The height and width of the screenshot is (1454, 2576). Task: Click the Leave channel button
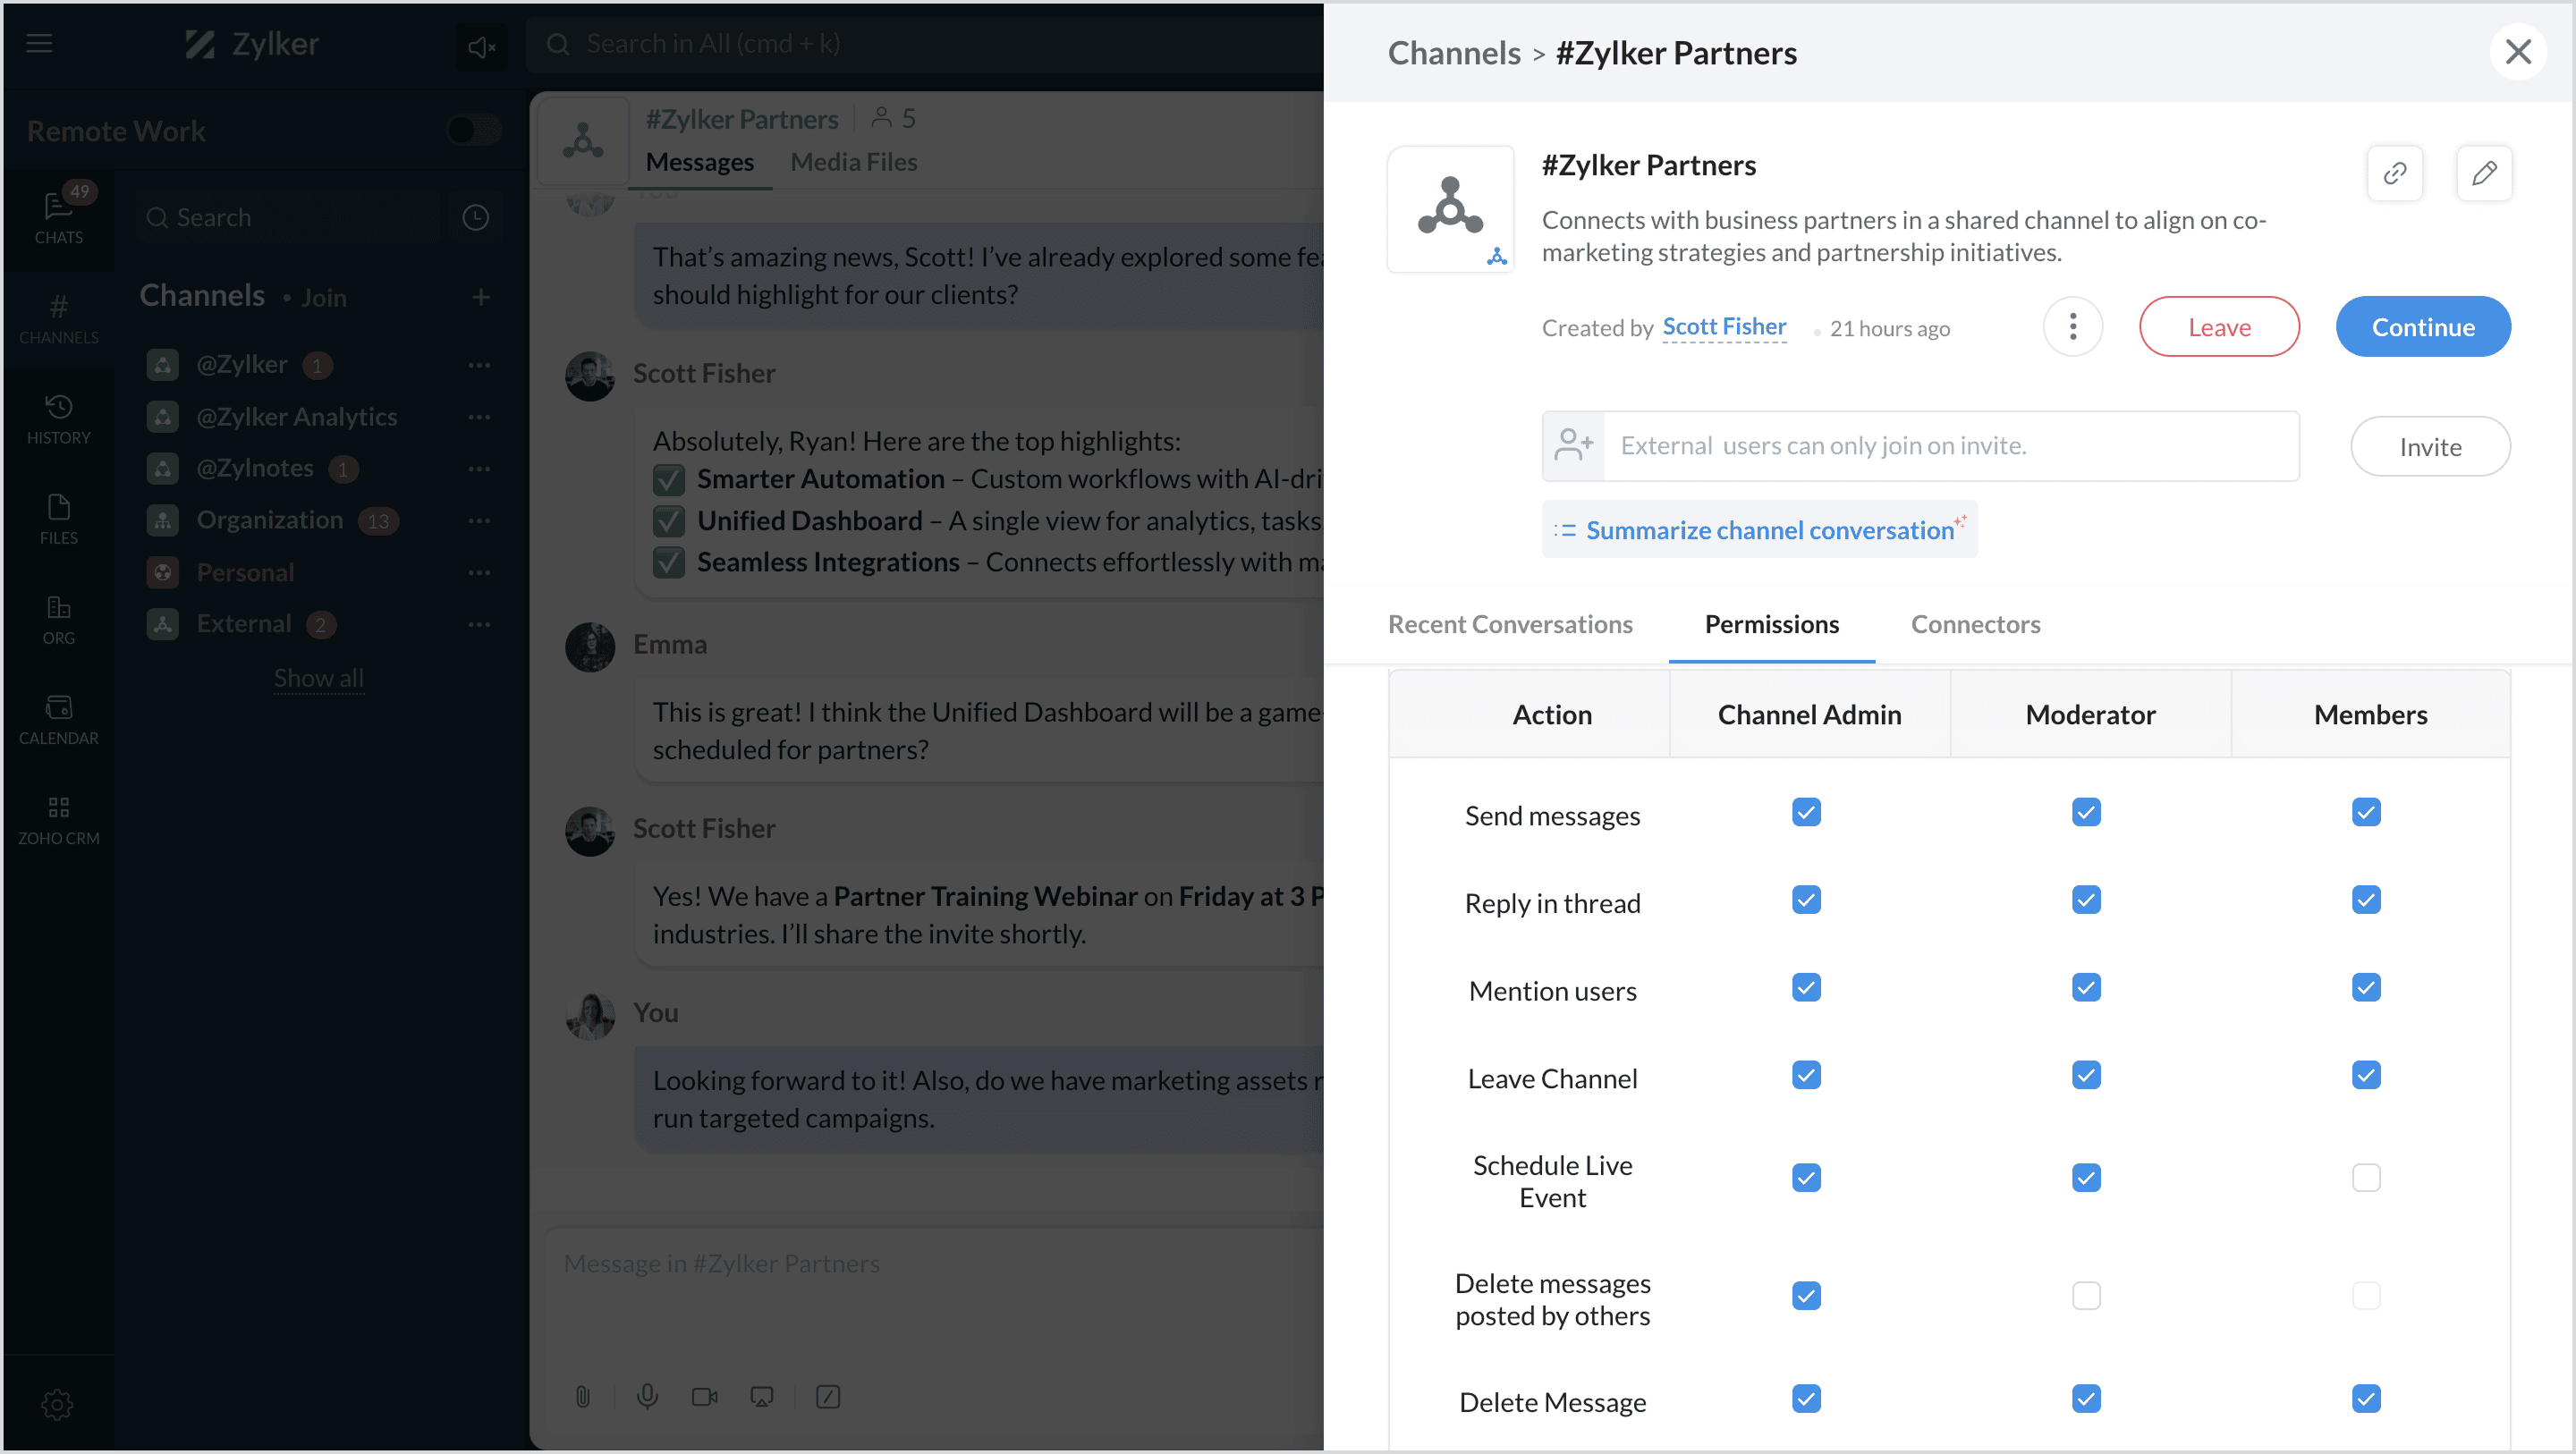click(x=2218, y=327)
